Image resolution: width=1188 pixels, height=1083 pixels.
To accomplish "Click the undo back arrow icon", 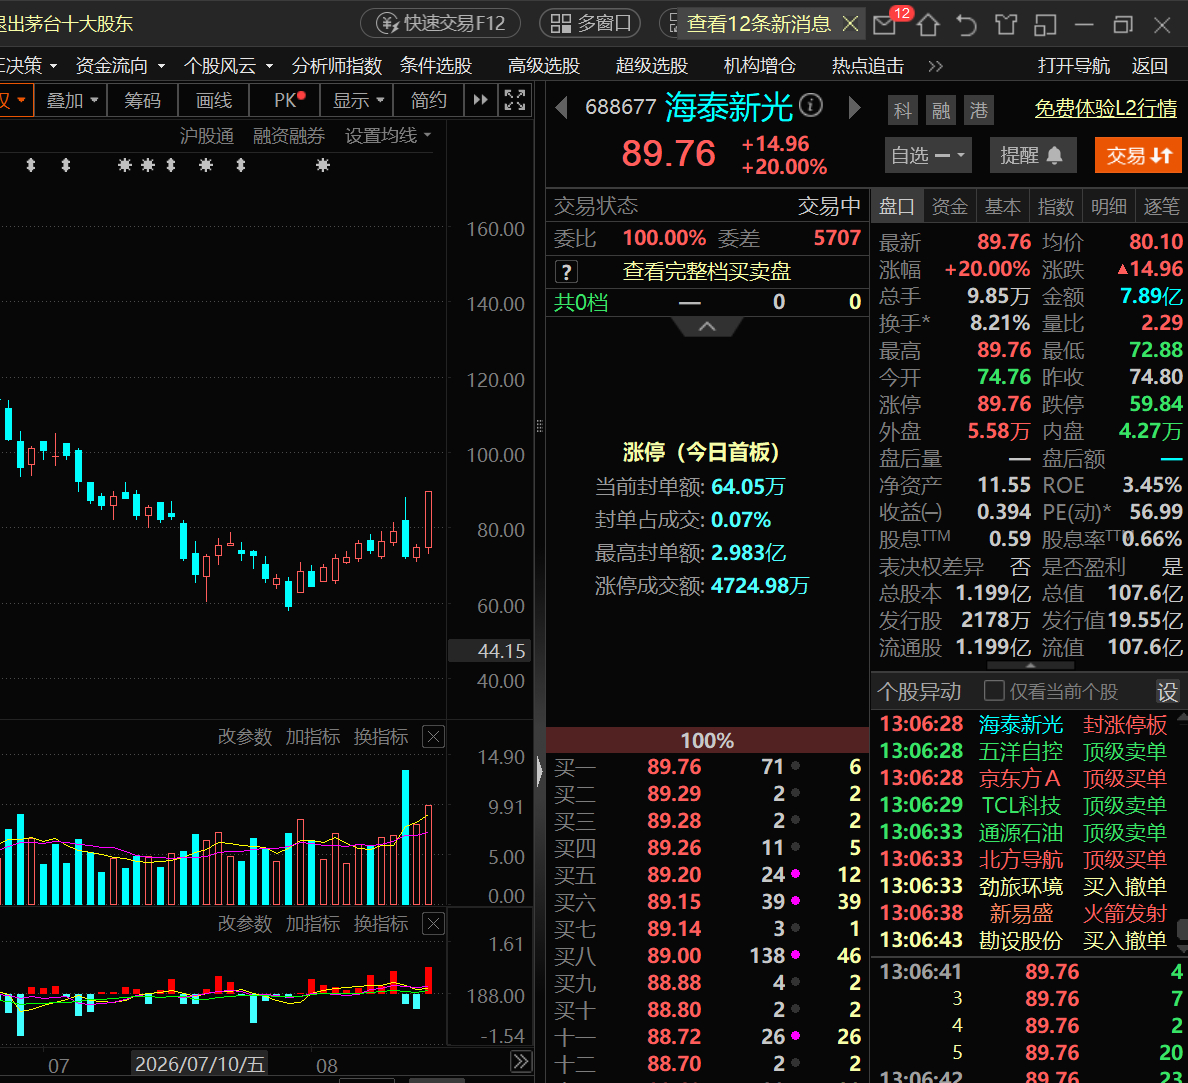I will (x=966, y=25).
